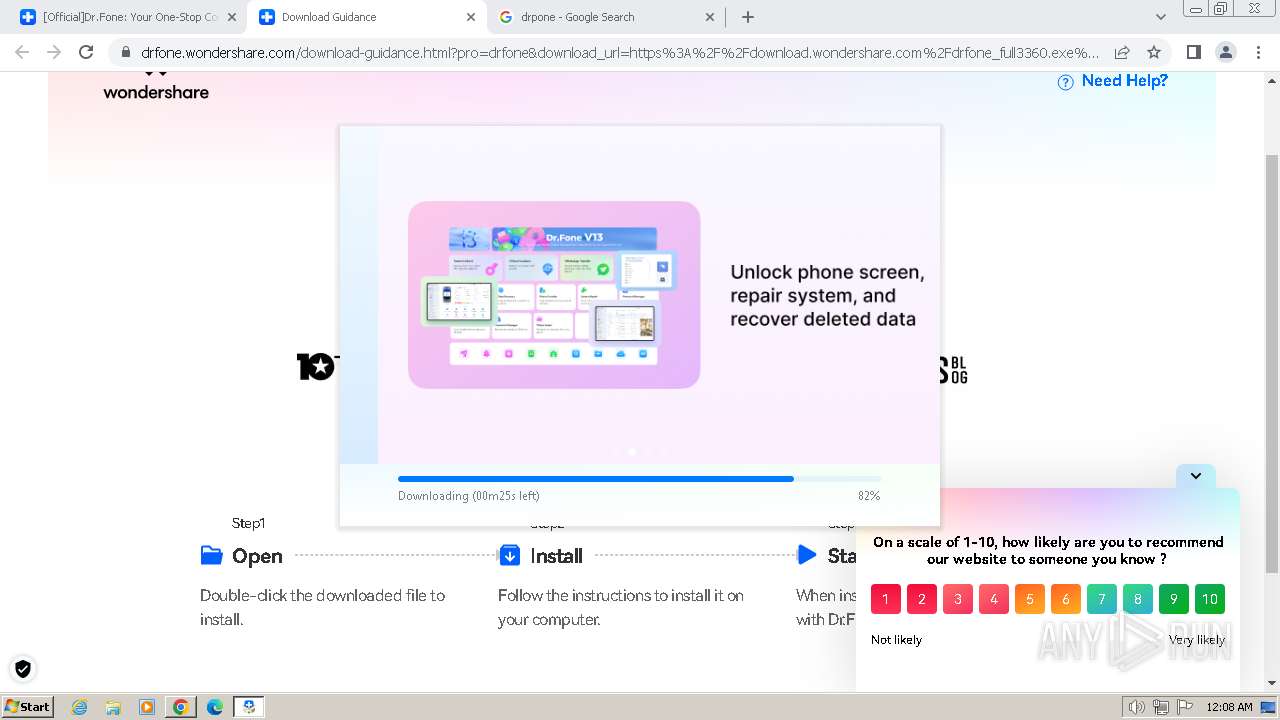Image resolution: width=1280 pixels, height=720 pixels.
Task: Click the shield privacy badge icon
Action: 23,669
